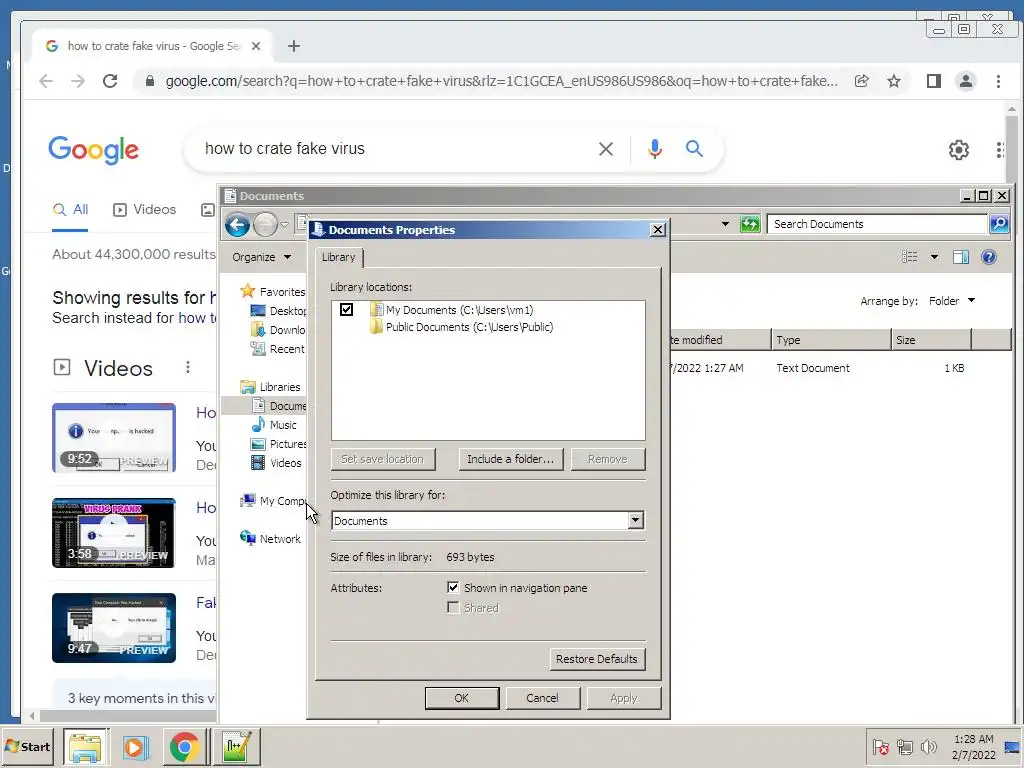The image size is (1024, 768).
Task: Open recent pages dropdown near back button
Action: [284, 225]
